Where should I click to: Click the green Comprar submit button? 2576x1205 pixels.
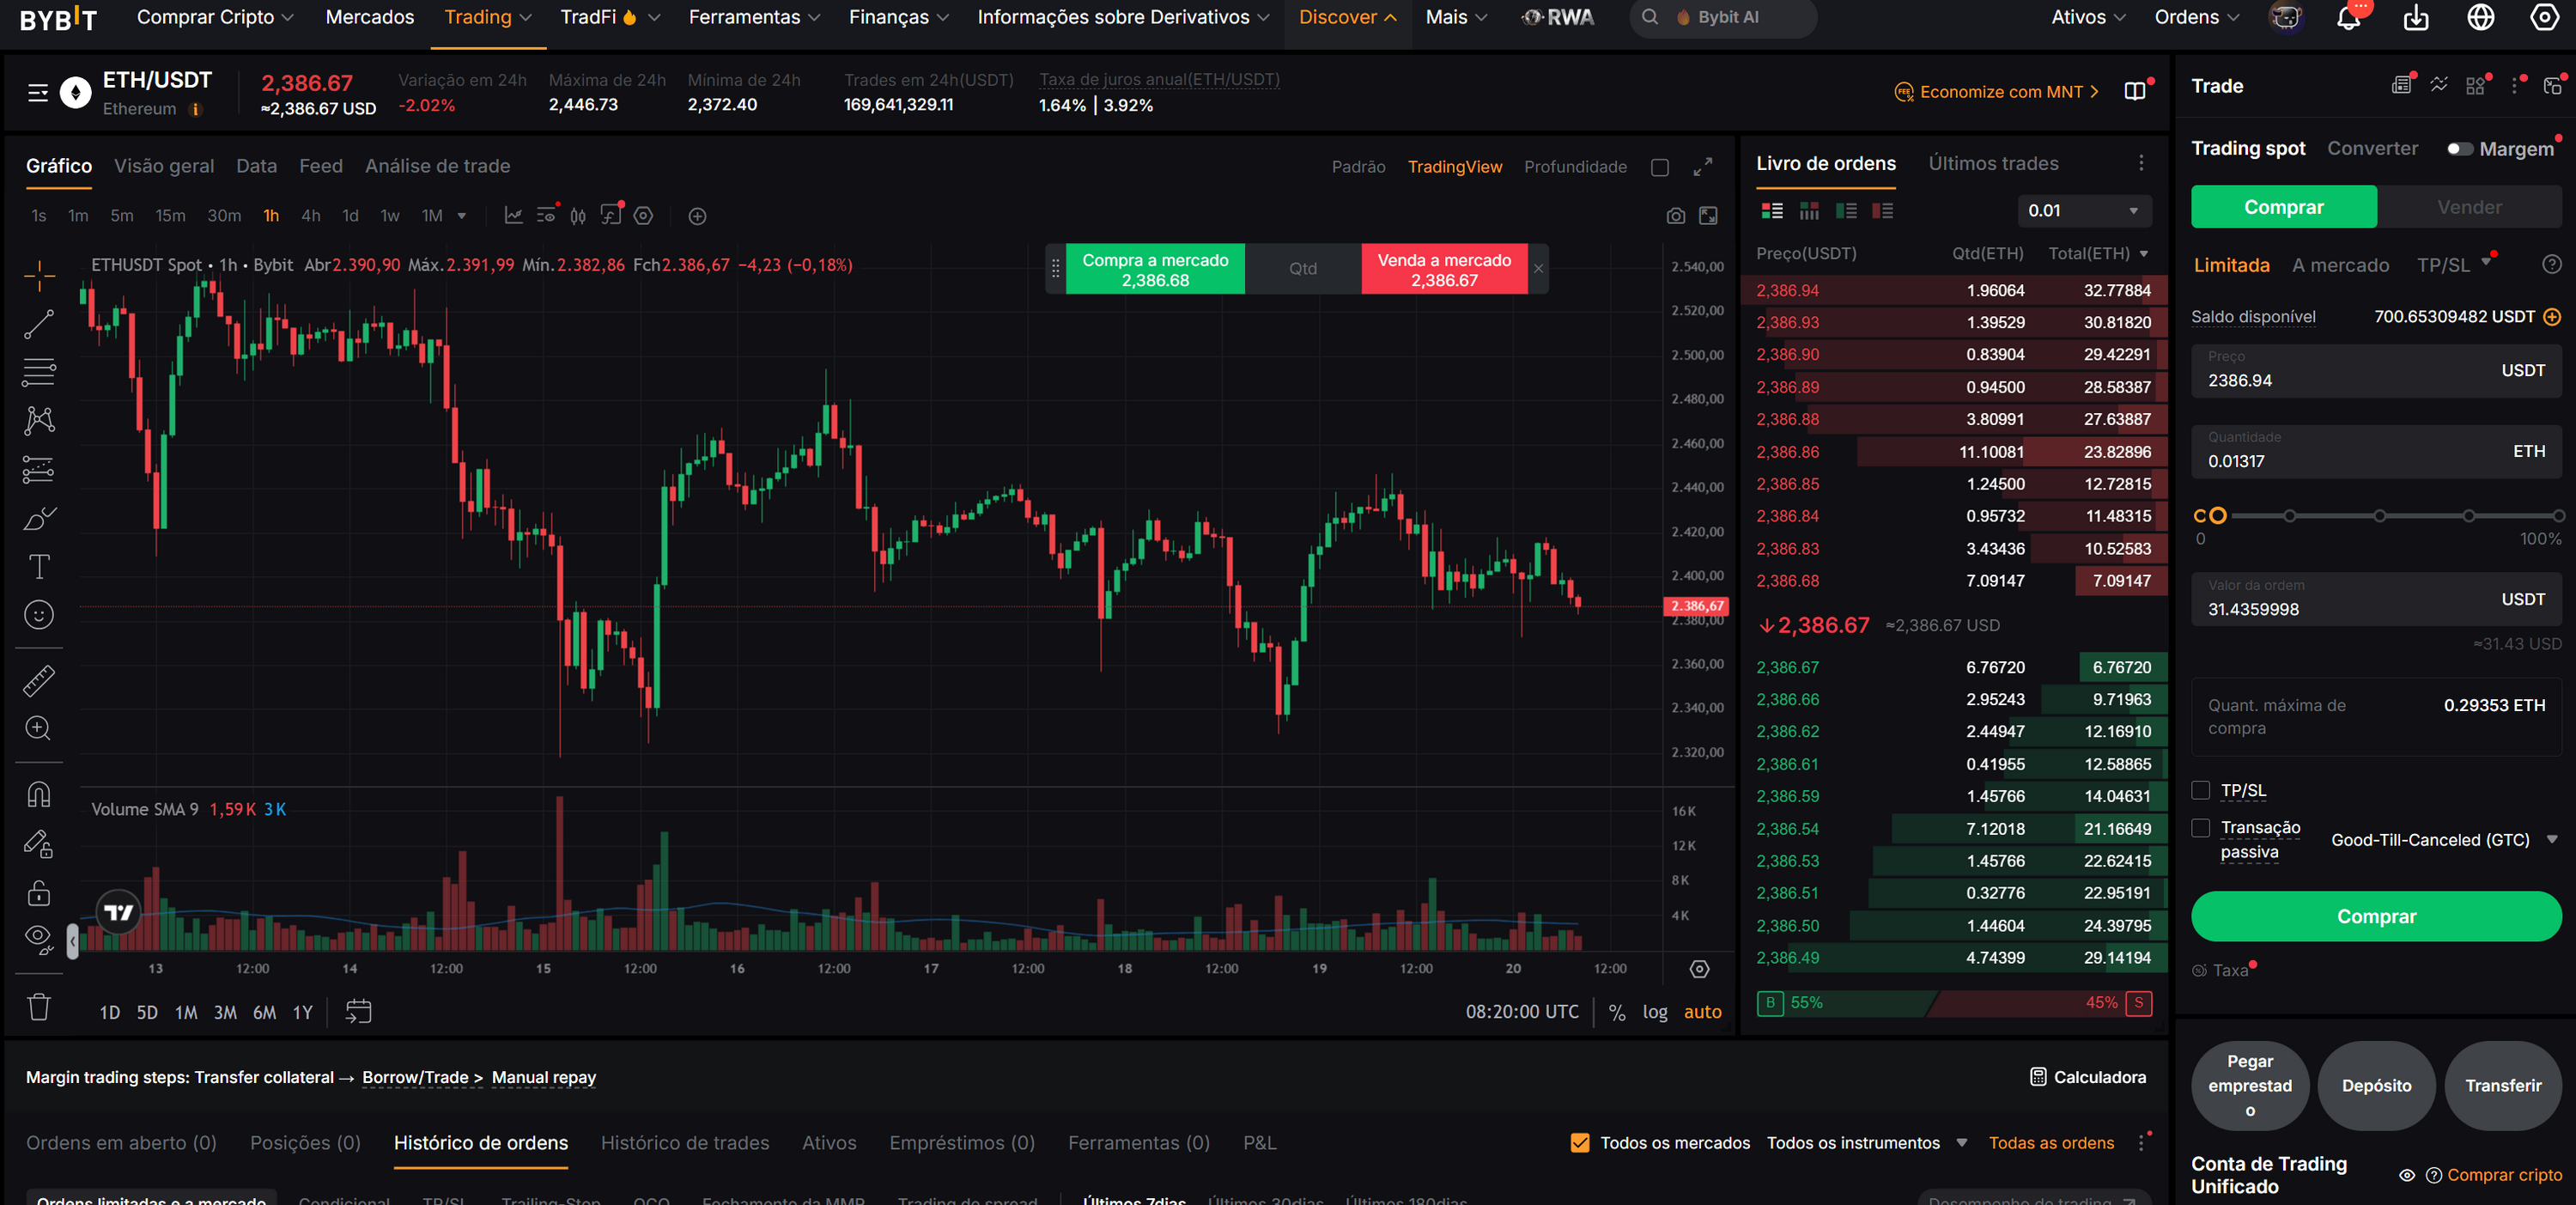click(2376, 916)
